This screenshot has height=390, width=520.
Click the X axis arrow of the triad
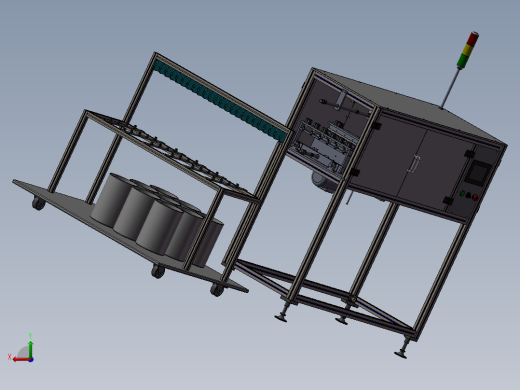coord(21,359)
